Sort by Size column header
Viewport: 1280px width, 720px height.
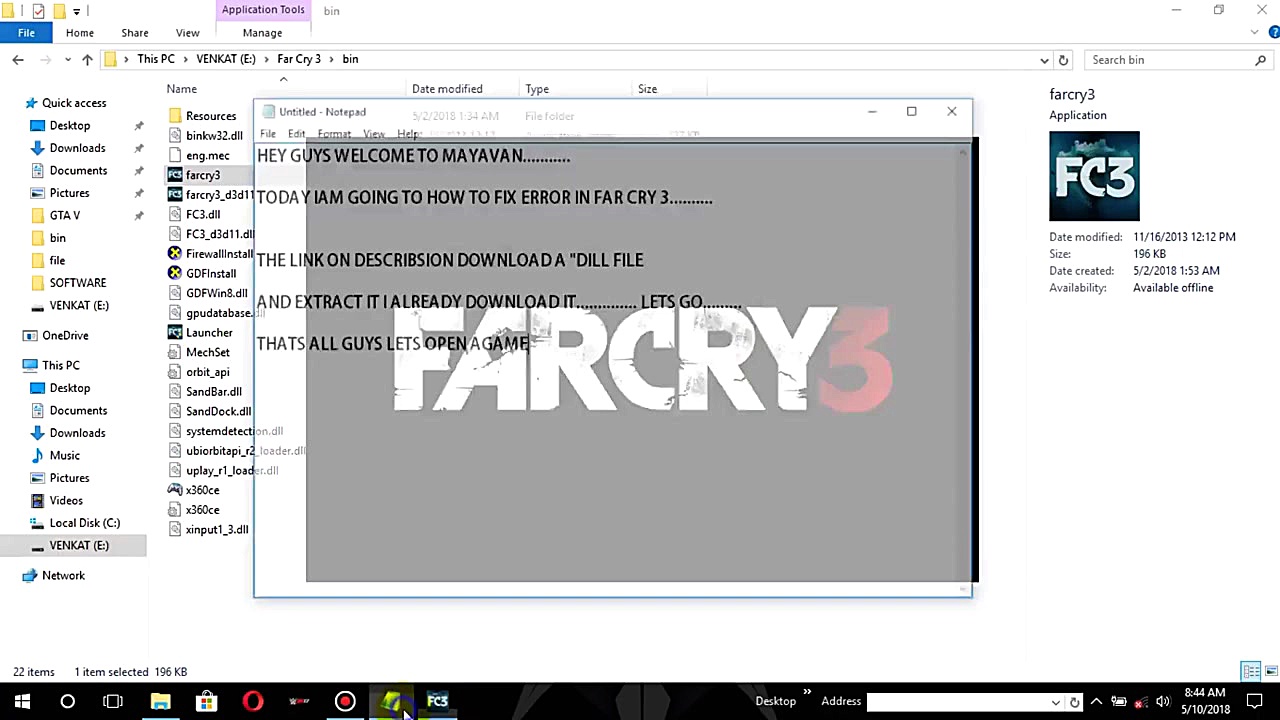point(647,89)
